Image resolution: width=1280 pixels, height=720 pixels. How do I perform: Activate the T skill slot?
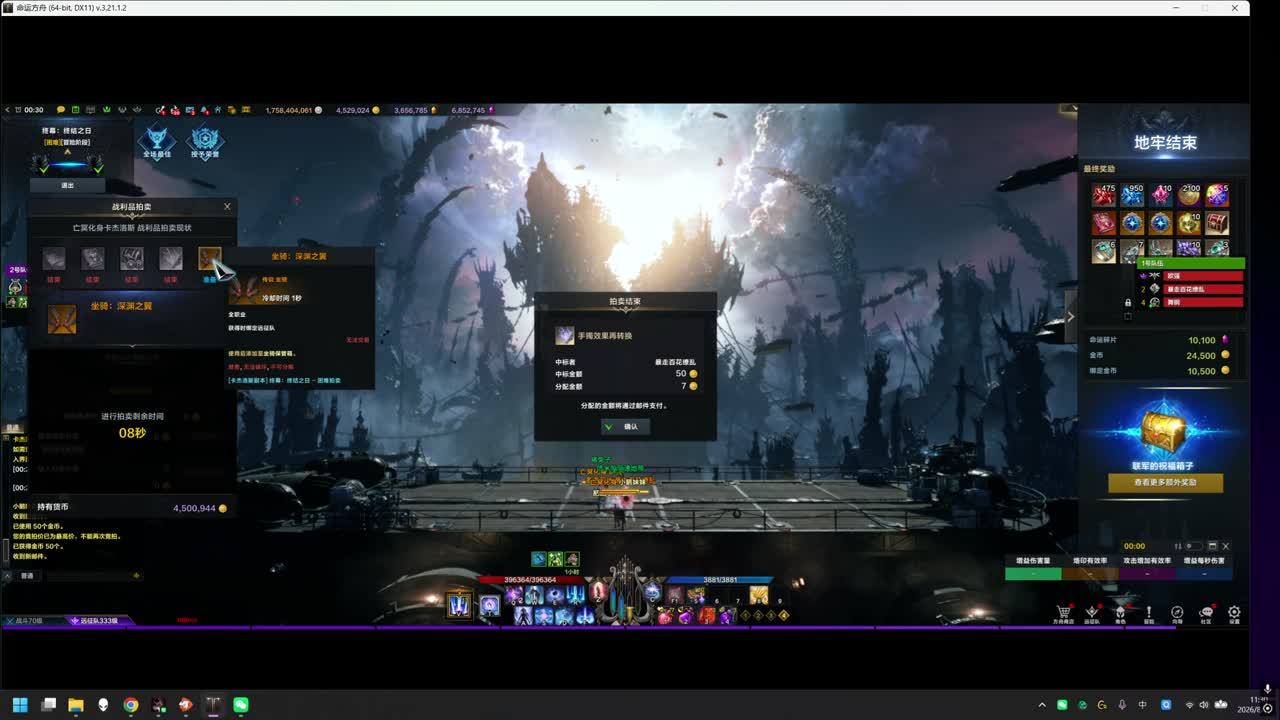pyautogui.click(x=489, y=605)
